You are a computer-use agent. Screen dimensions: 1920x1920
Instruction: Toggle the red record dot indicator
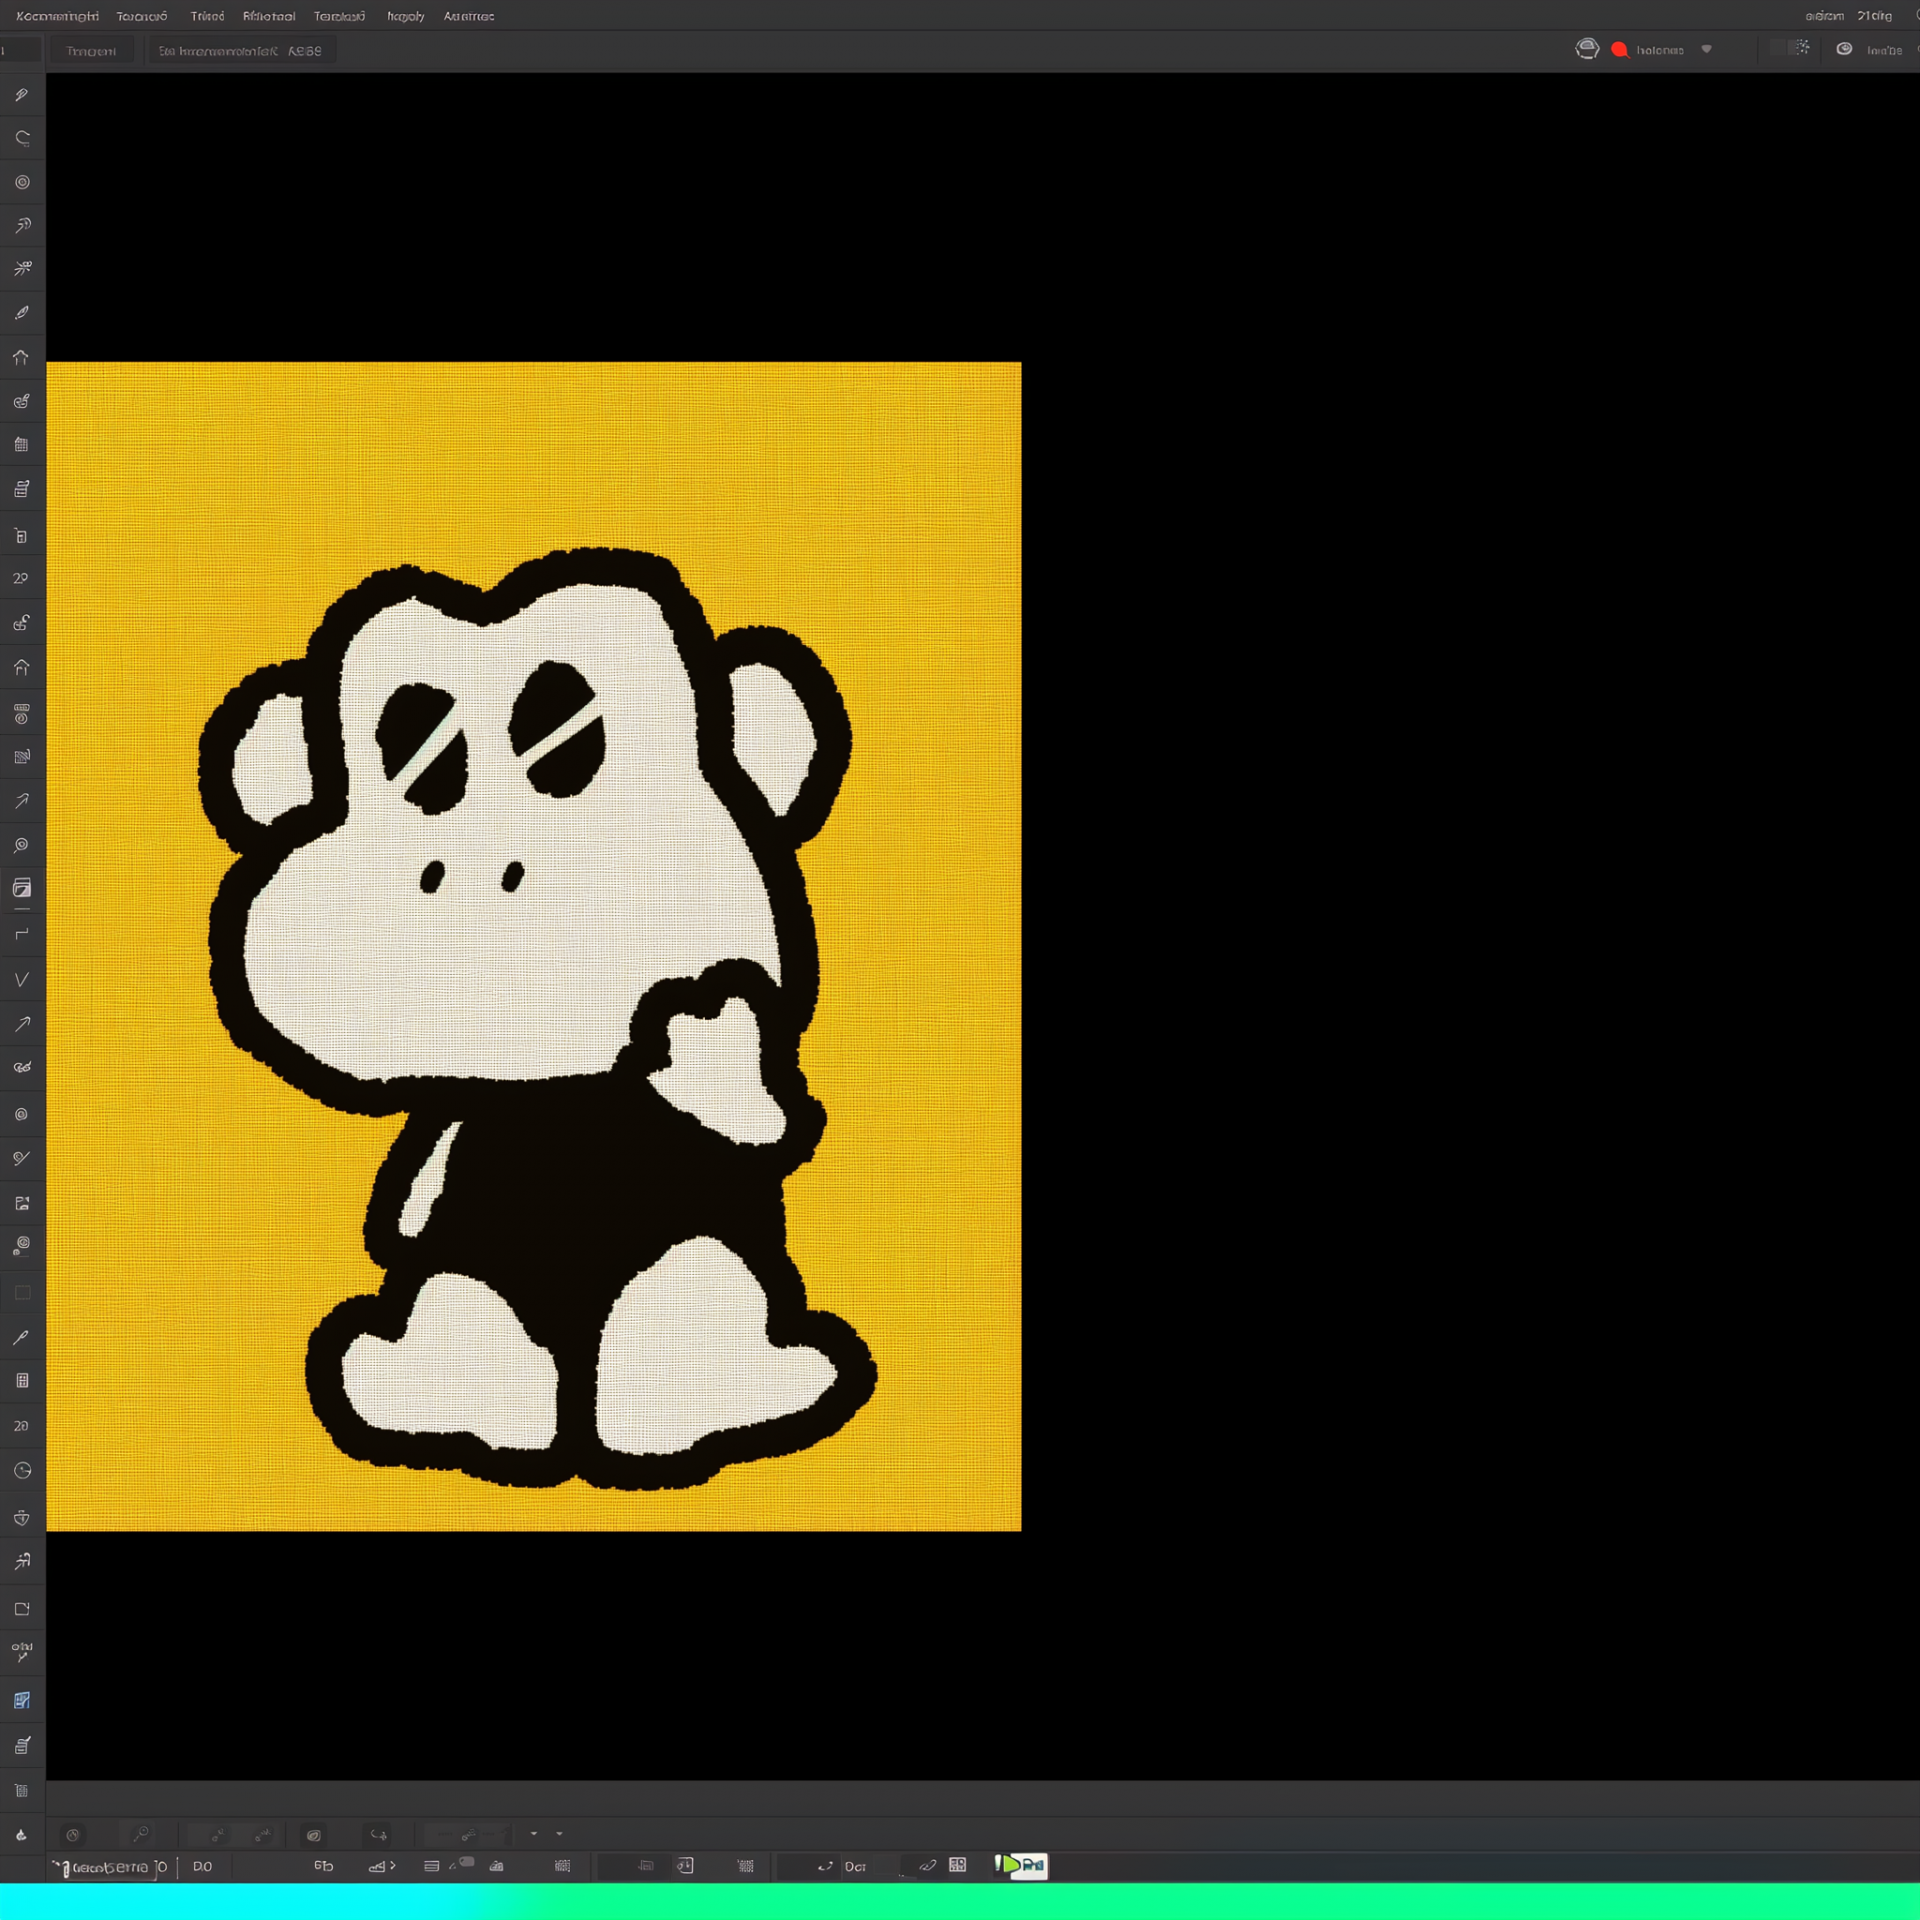1619,50
